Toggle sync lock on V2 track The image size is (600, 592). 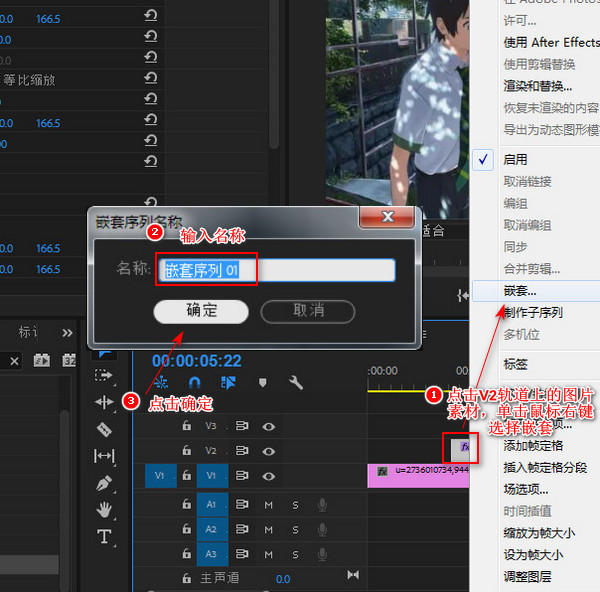click(242, 451)
